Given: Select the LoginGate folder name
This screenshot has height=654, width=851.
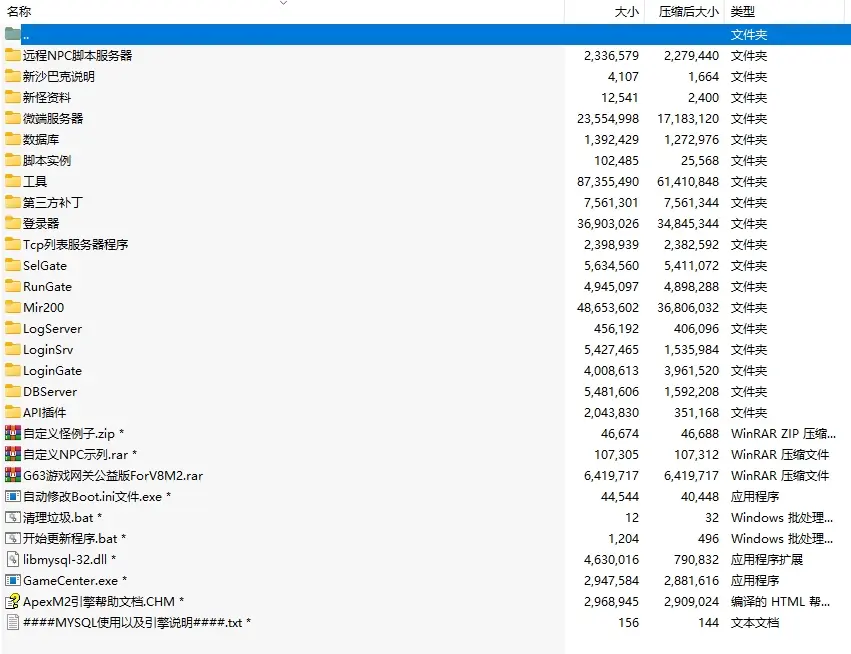Looking at the screenshot, I should [x=53, y=371].
